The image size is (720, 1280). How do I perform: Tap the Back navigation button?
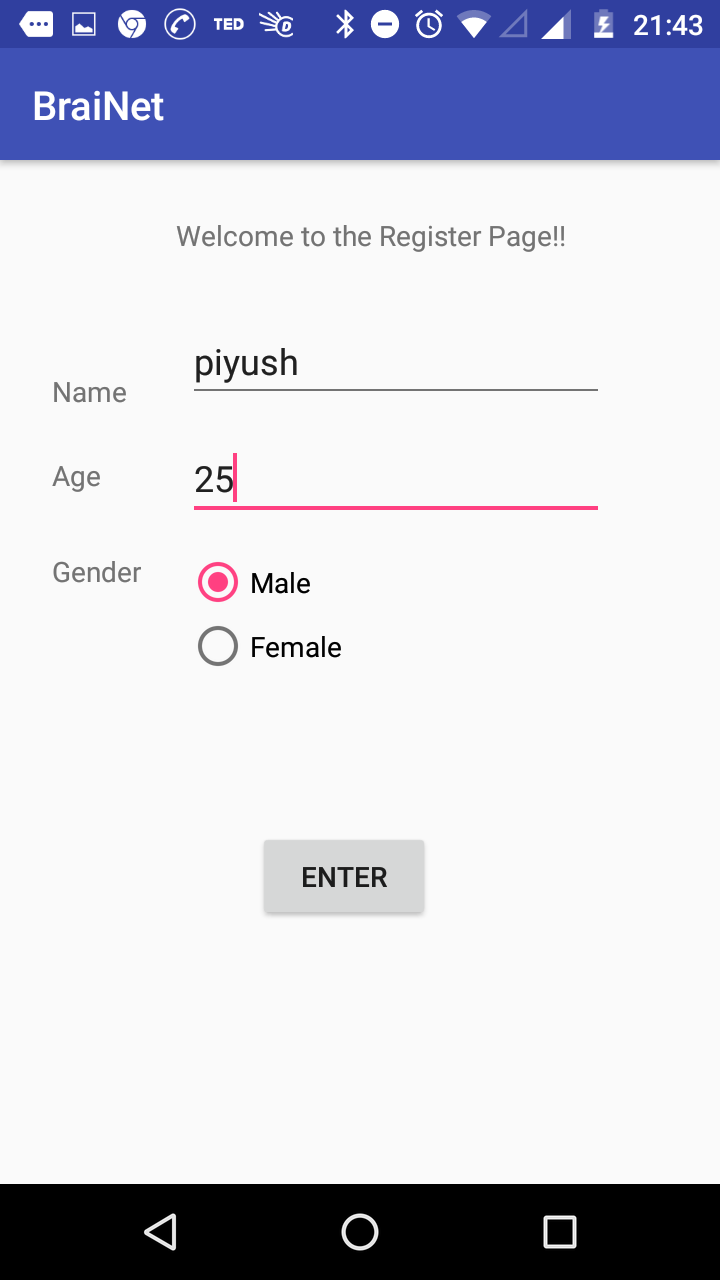point(160,1231)
